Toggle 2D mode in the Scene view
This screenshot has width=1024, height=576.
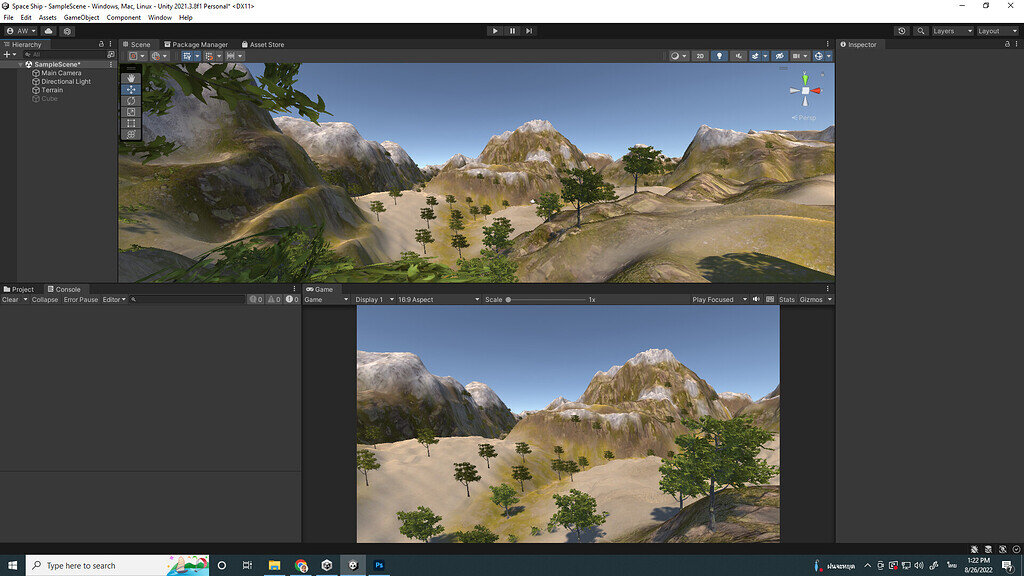click(x=700, y=56)
